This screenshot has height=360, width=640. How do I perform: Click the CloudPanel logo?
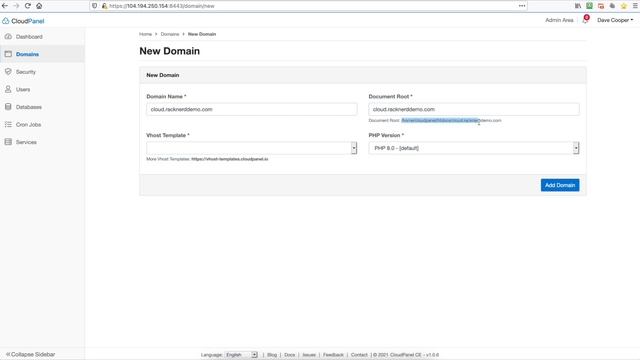23,21
